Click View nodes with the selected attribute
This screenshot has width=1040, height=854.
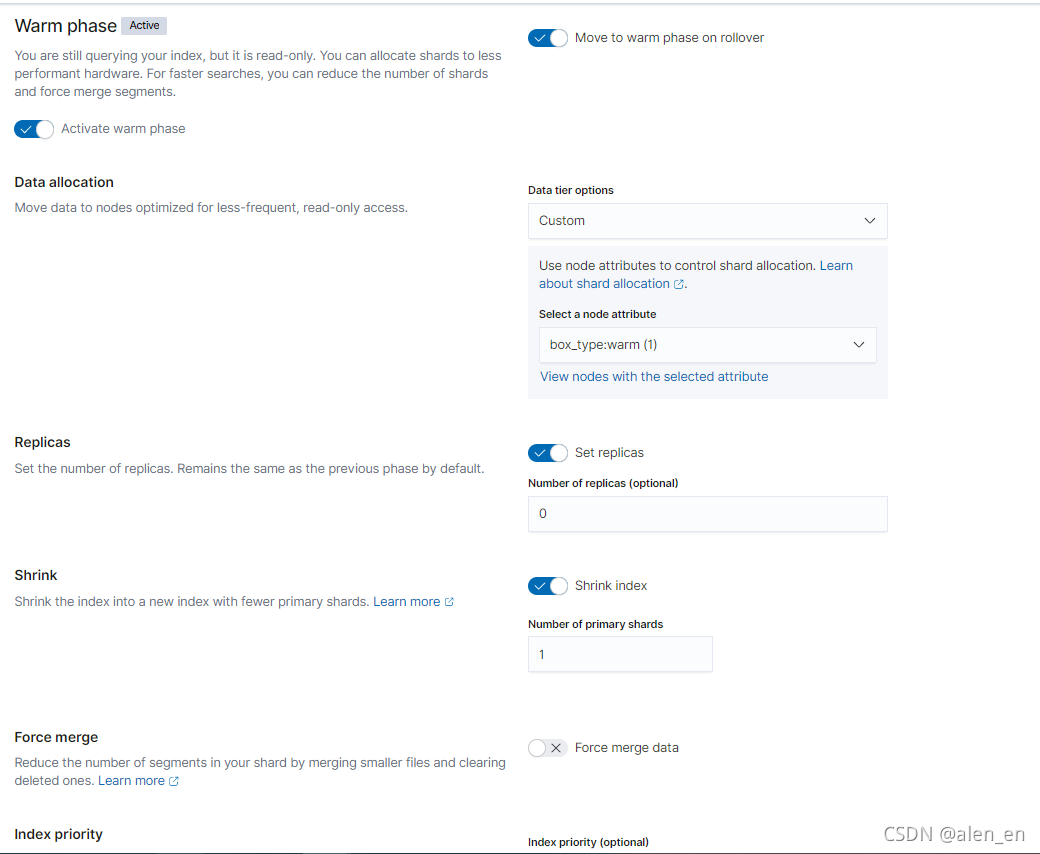coord(654,377)
